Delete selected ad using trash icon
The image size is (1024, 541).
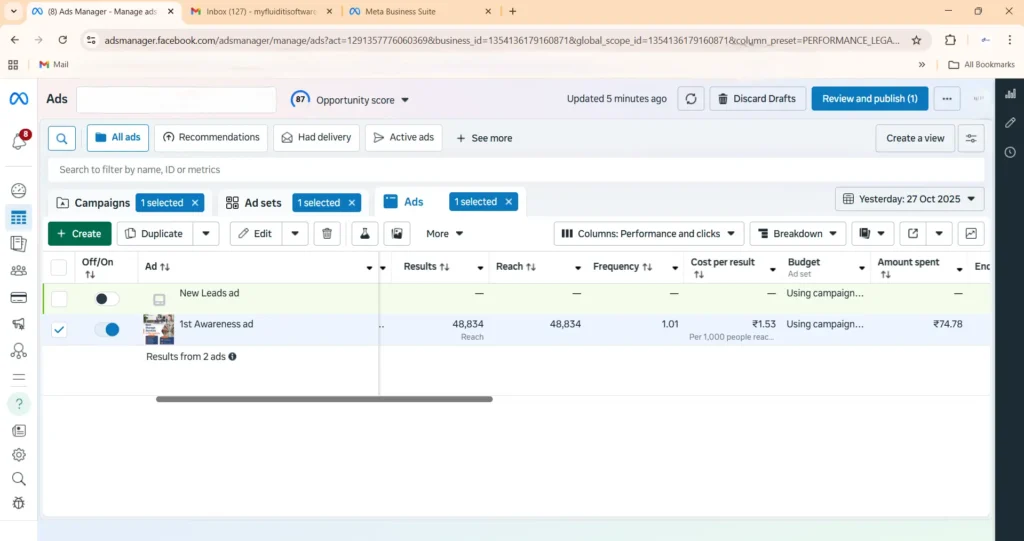point(327,233)
